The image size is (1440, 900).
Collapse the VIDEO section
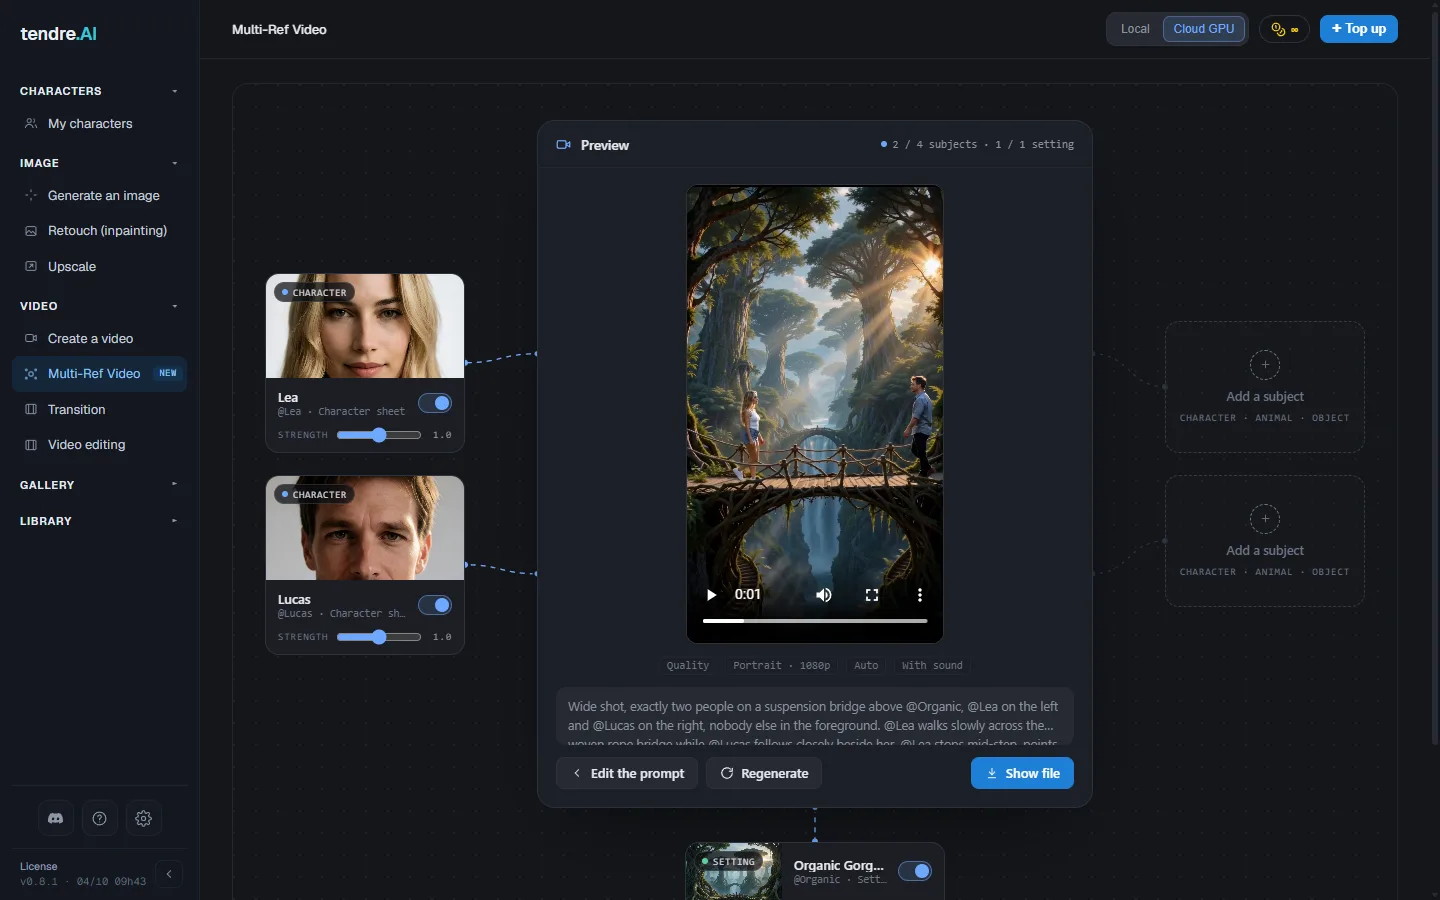click(99, 306)
